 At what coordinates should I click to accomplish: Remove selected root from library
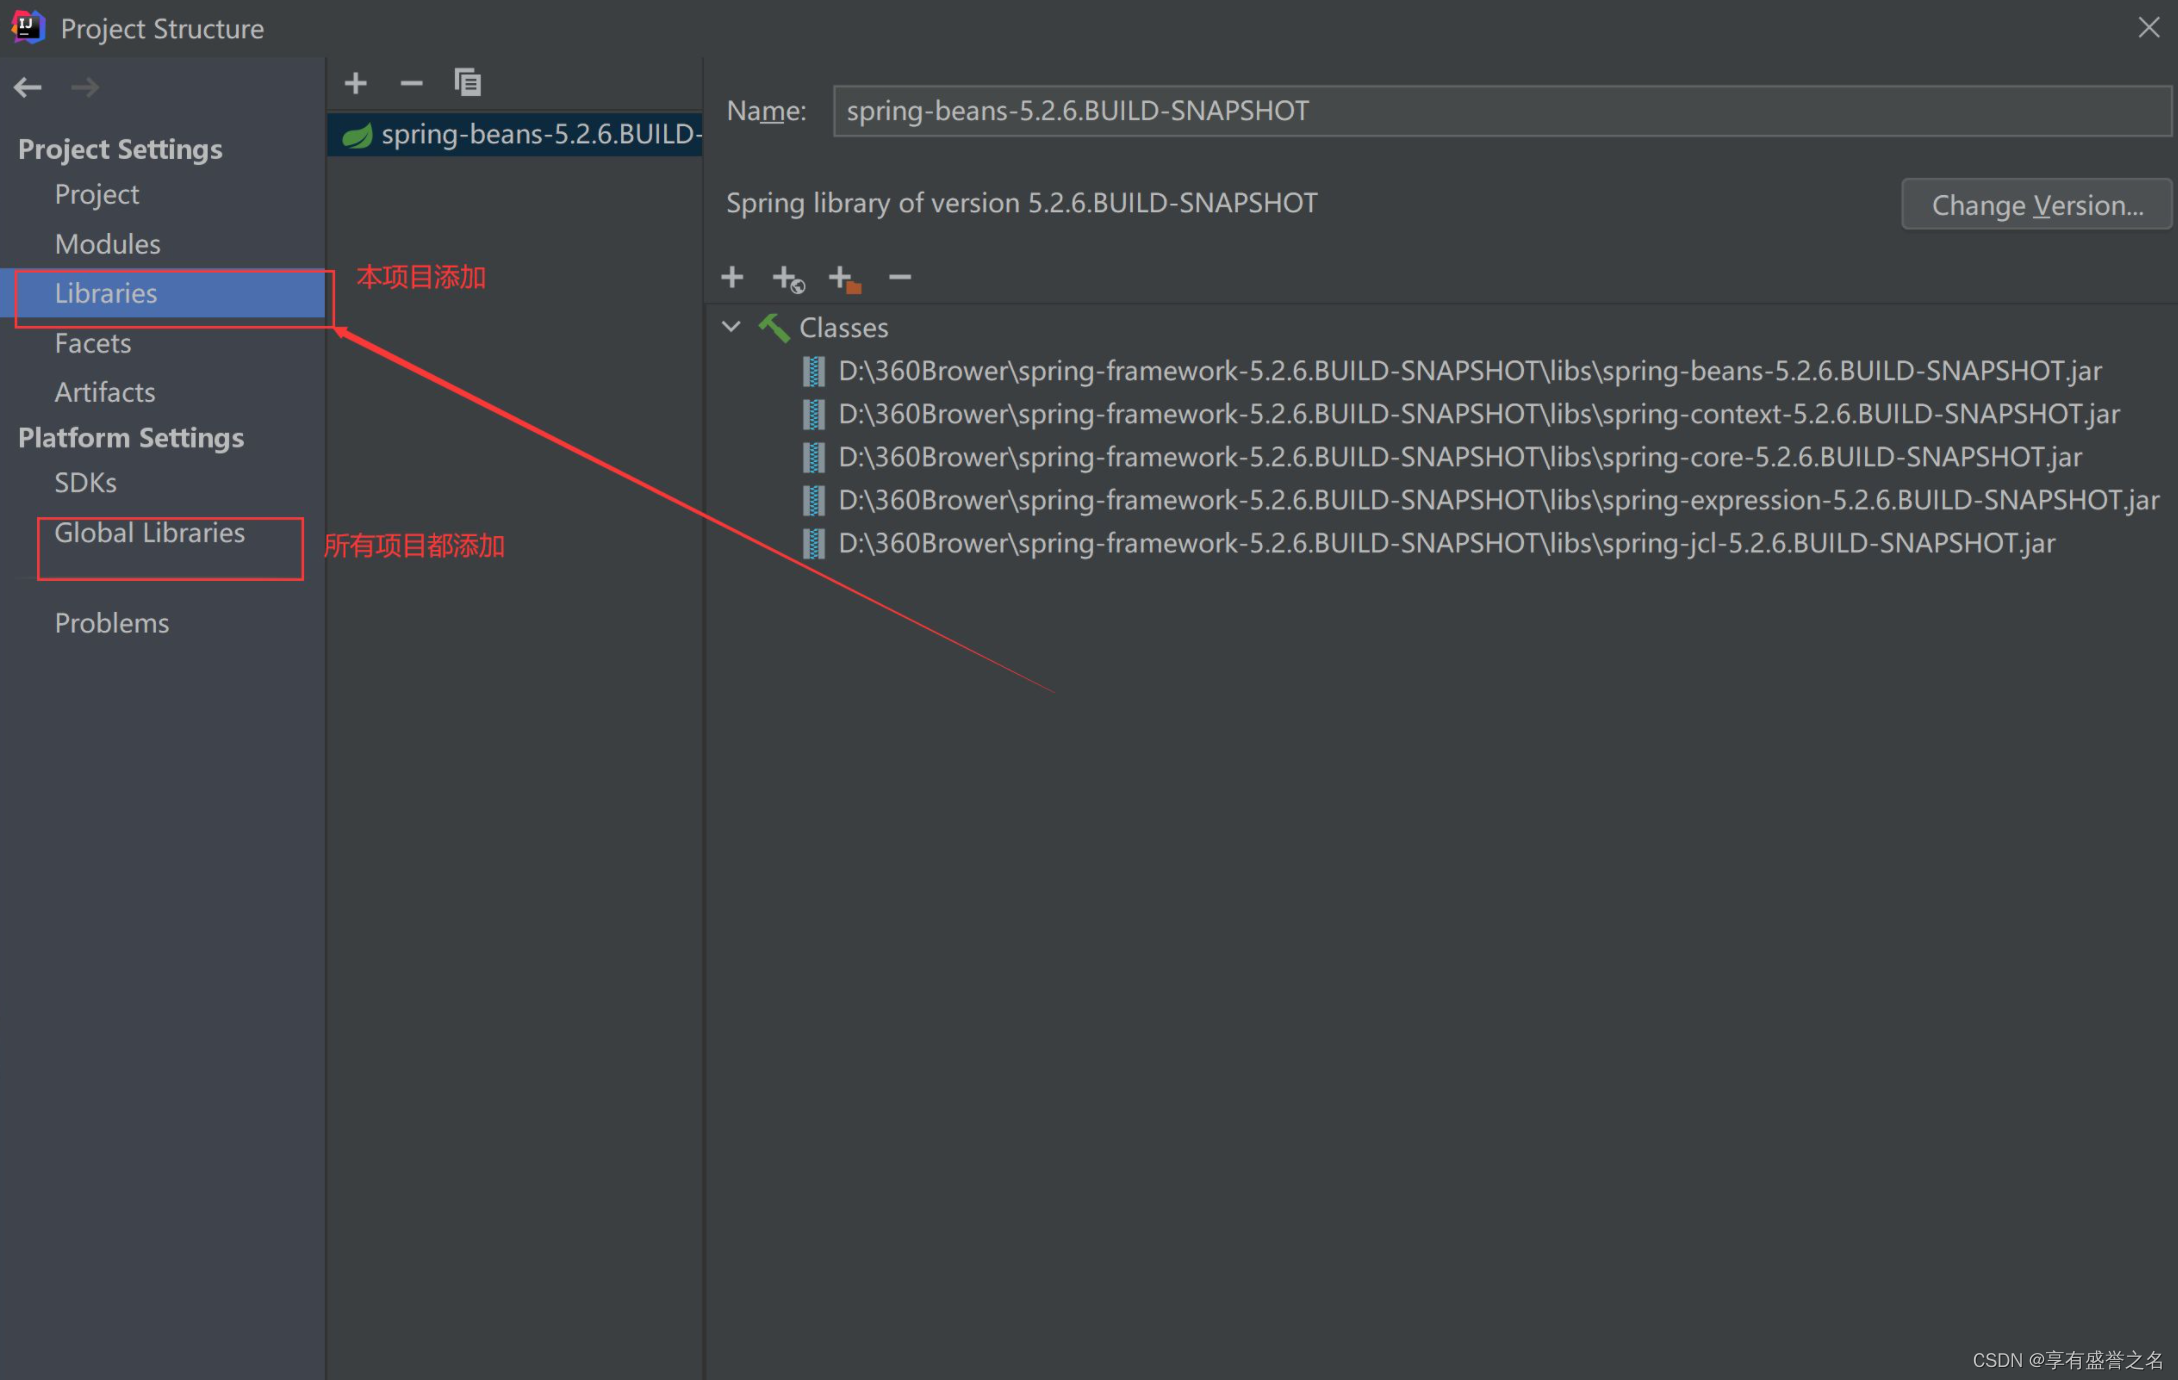click(x=900, y=277)
